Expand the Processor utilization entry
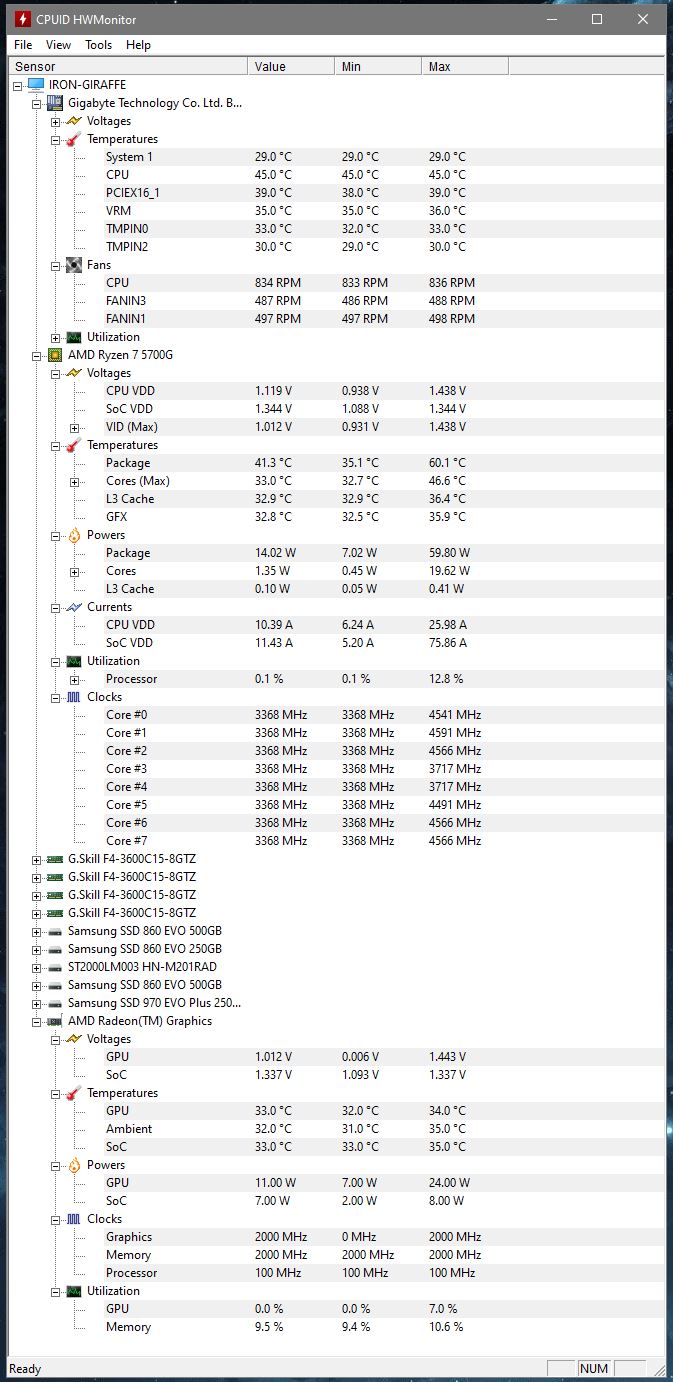Viewport: 673px width, 1382px height. pyautogui.click(x=74, y=679)
